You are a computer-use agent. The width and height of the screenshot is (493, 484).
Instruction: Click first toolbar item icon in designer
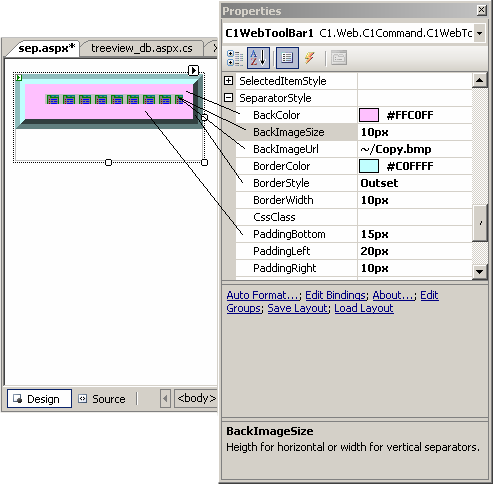click(x=53, y=99)
